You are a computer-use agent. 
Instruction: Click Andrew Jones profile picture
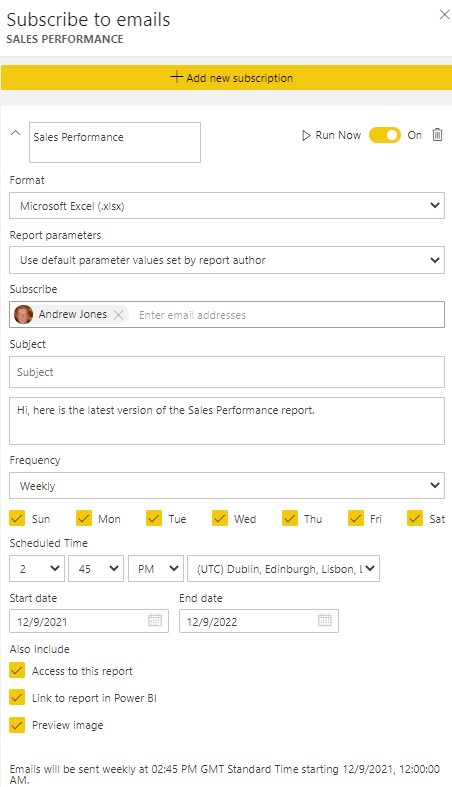click(x=24, y=314)
